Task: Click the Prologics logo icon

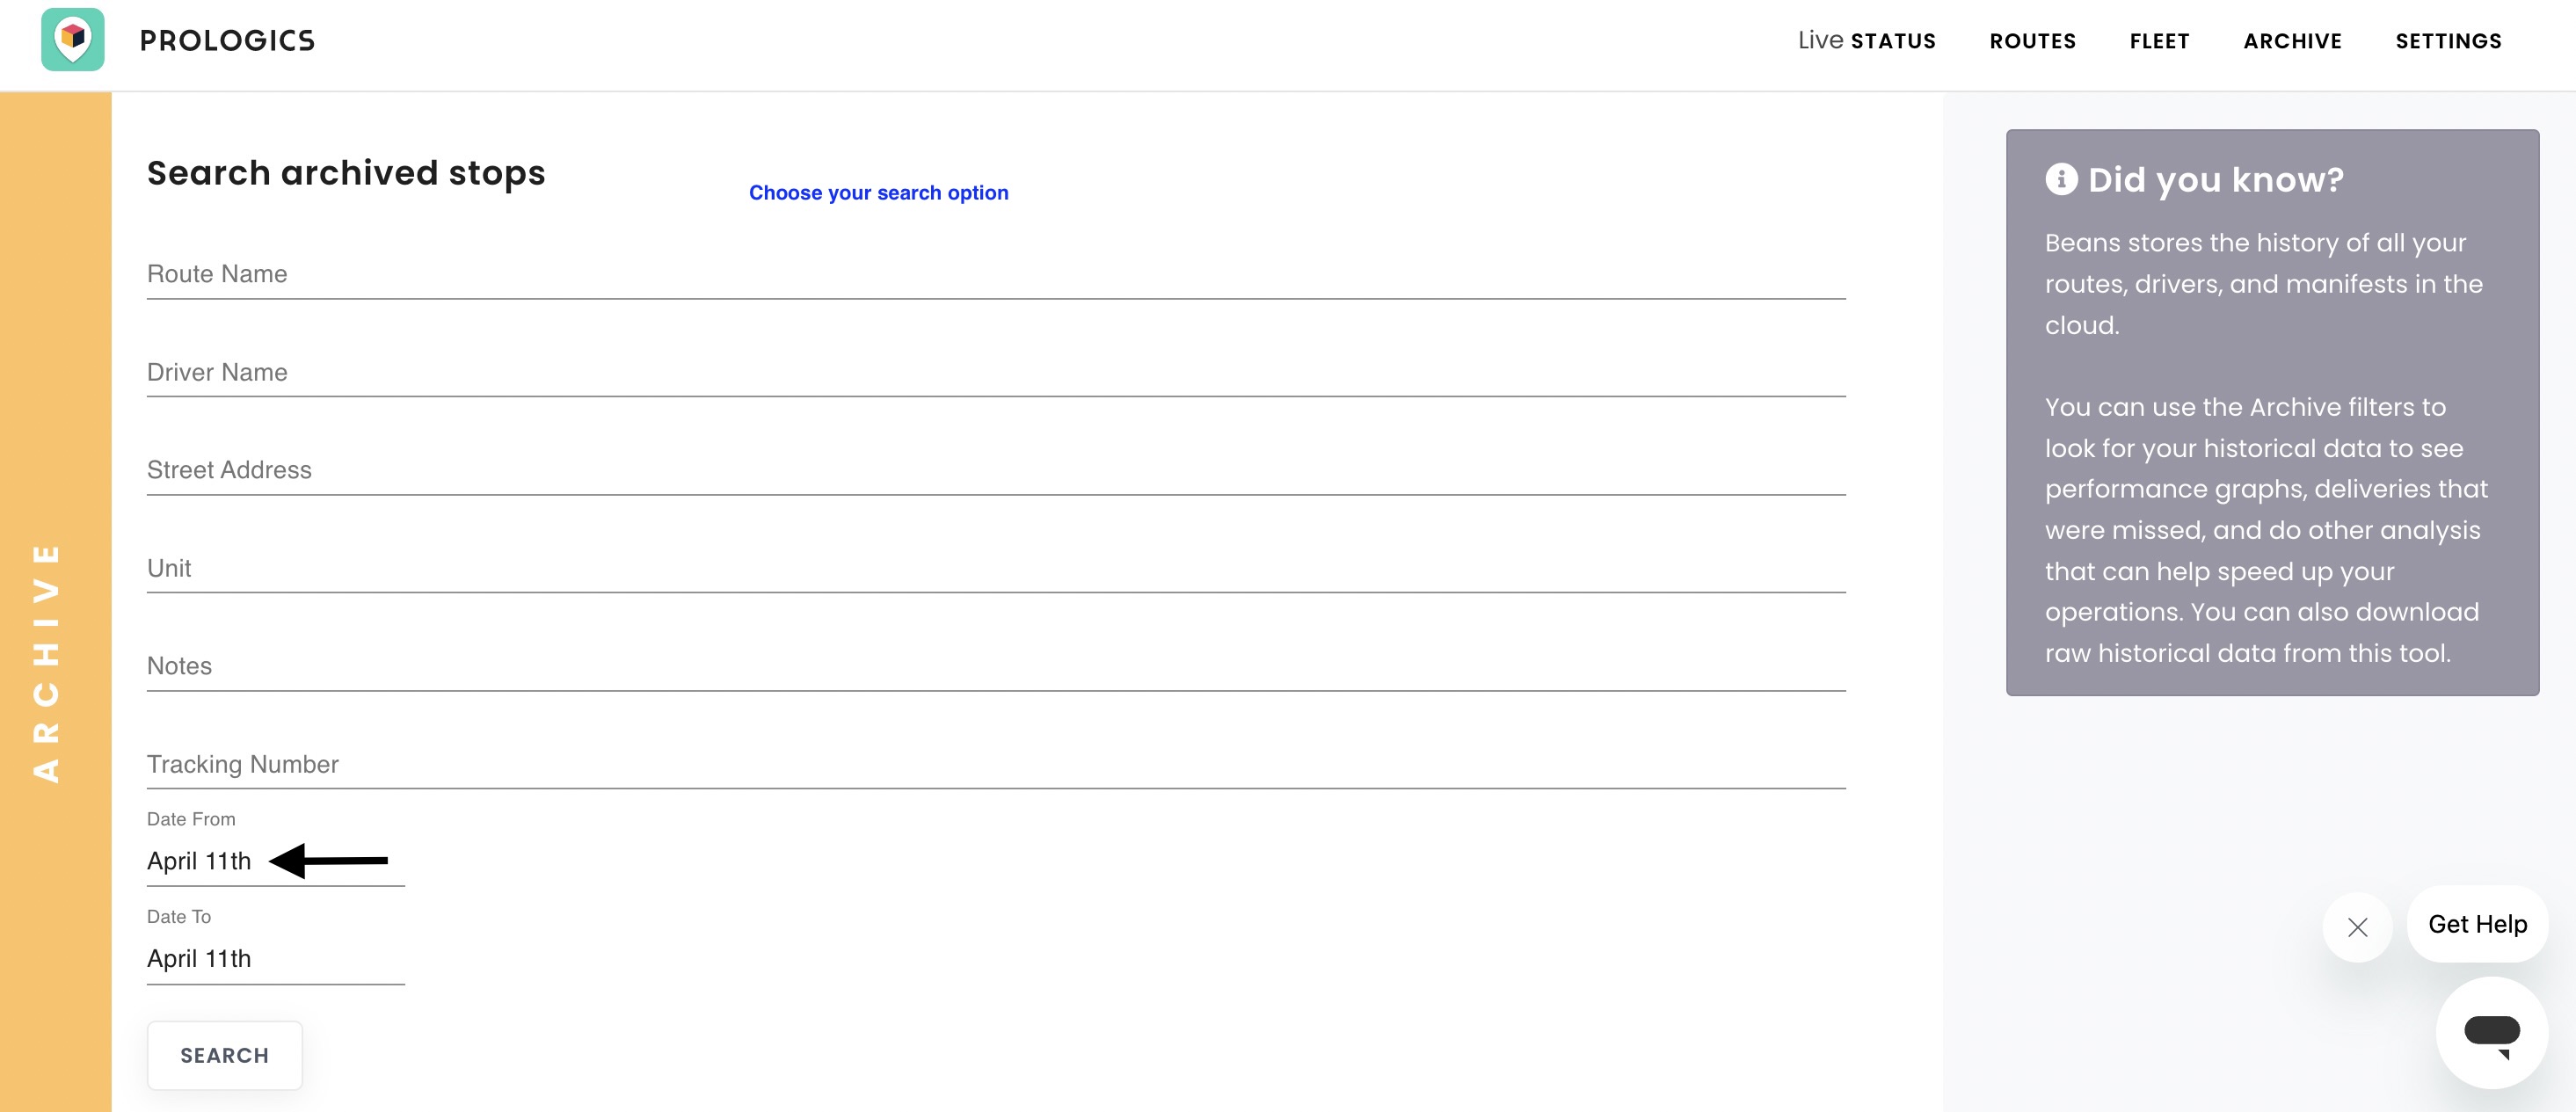Action: coord(72,40)
